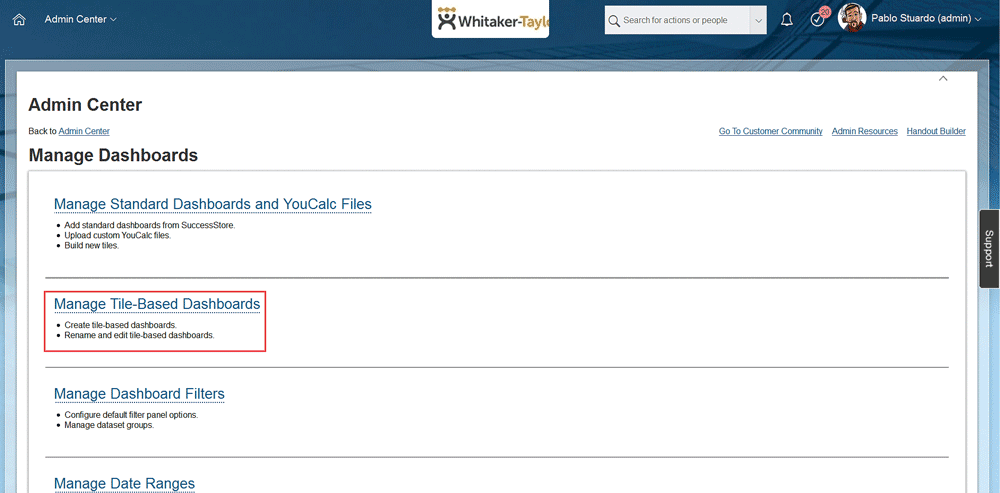Click 'Manage dataset groups.' bullet text

tap(109, 425)
